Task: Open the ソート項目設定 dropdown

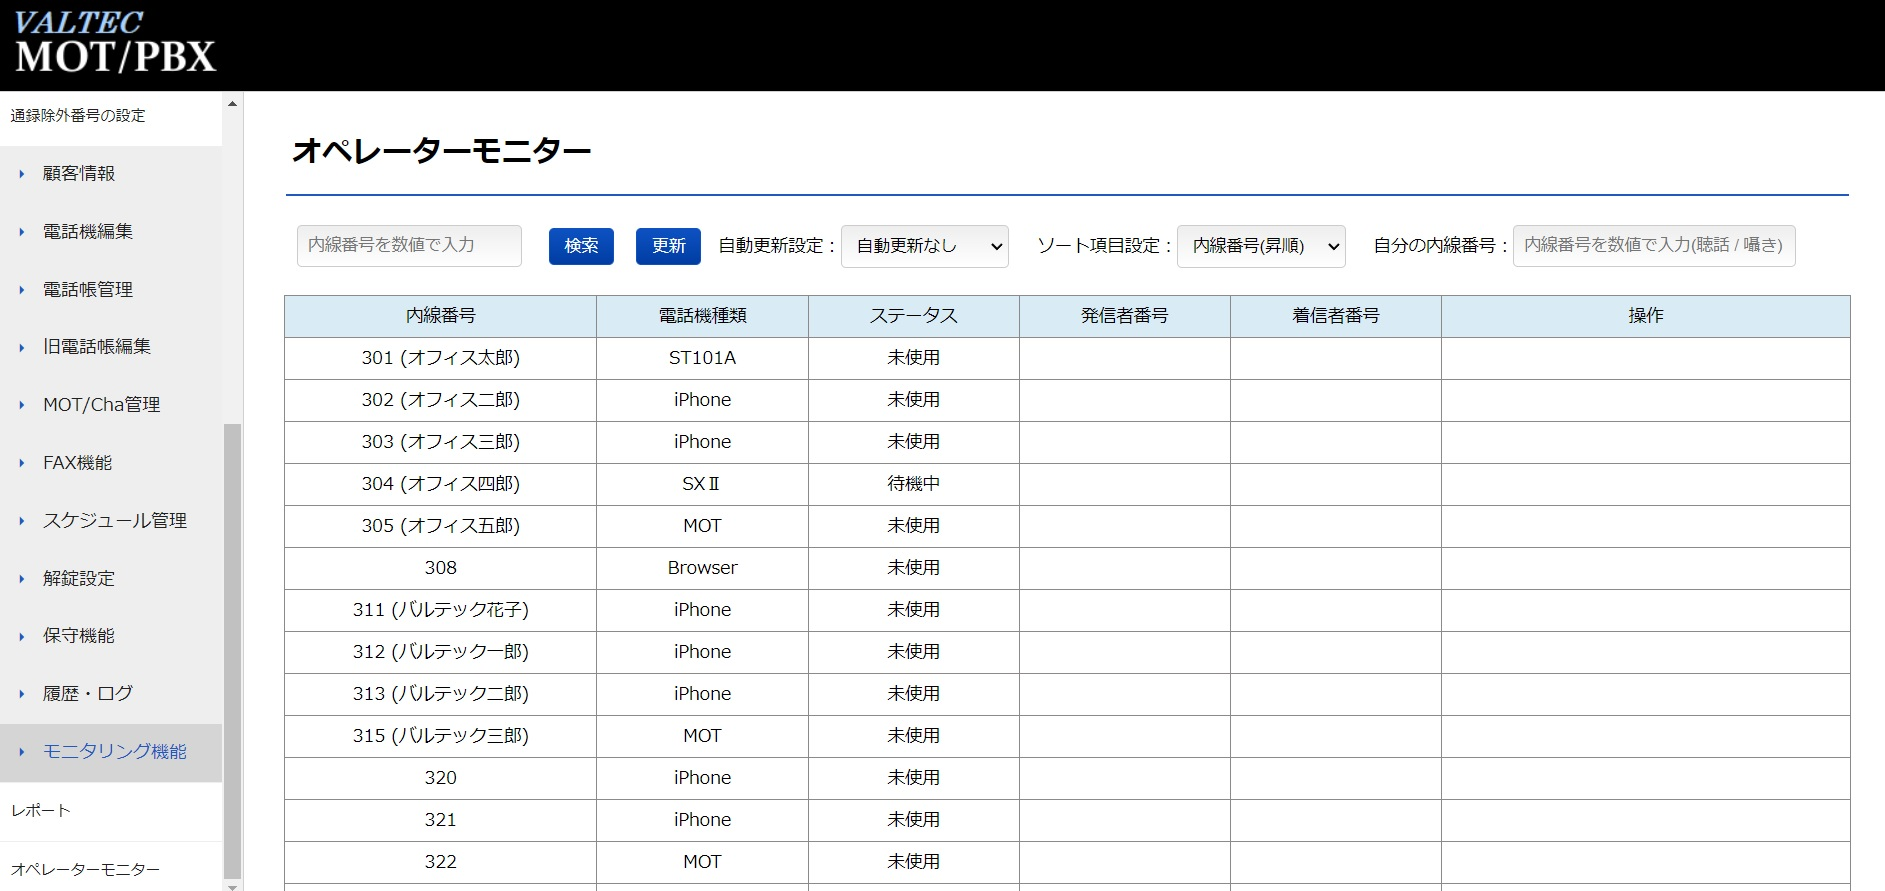Action: click(x=1260, y=246)
